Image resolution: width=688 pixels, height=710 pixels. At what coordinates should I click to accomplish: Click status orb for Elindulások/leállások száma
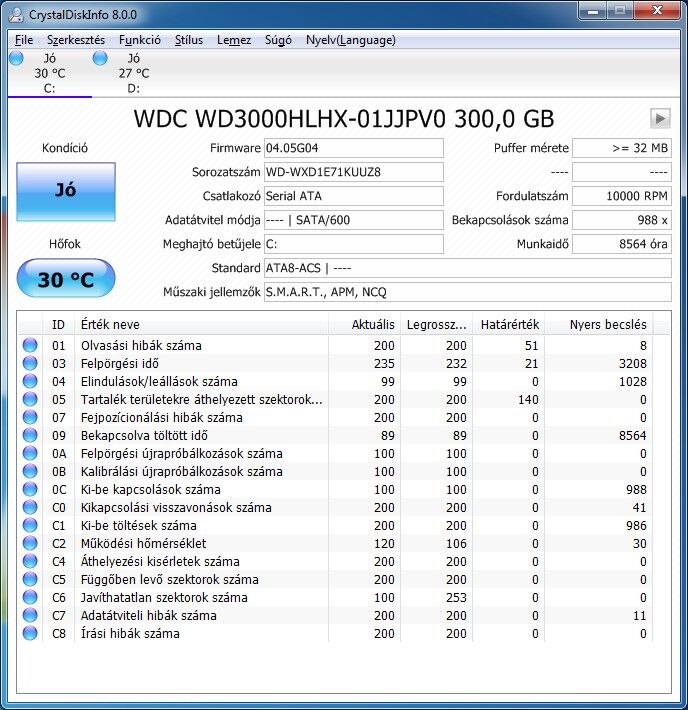click(x=30, y=381)
